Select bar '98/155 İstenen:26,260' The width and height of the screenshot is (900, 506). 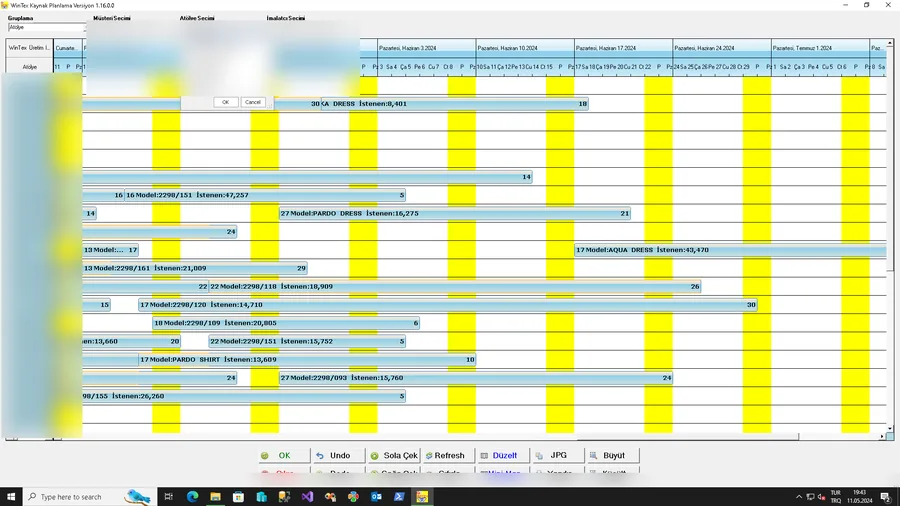(244, 397)
